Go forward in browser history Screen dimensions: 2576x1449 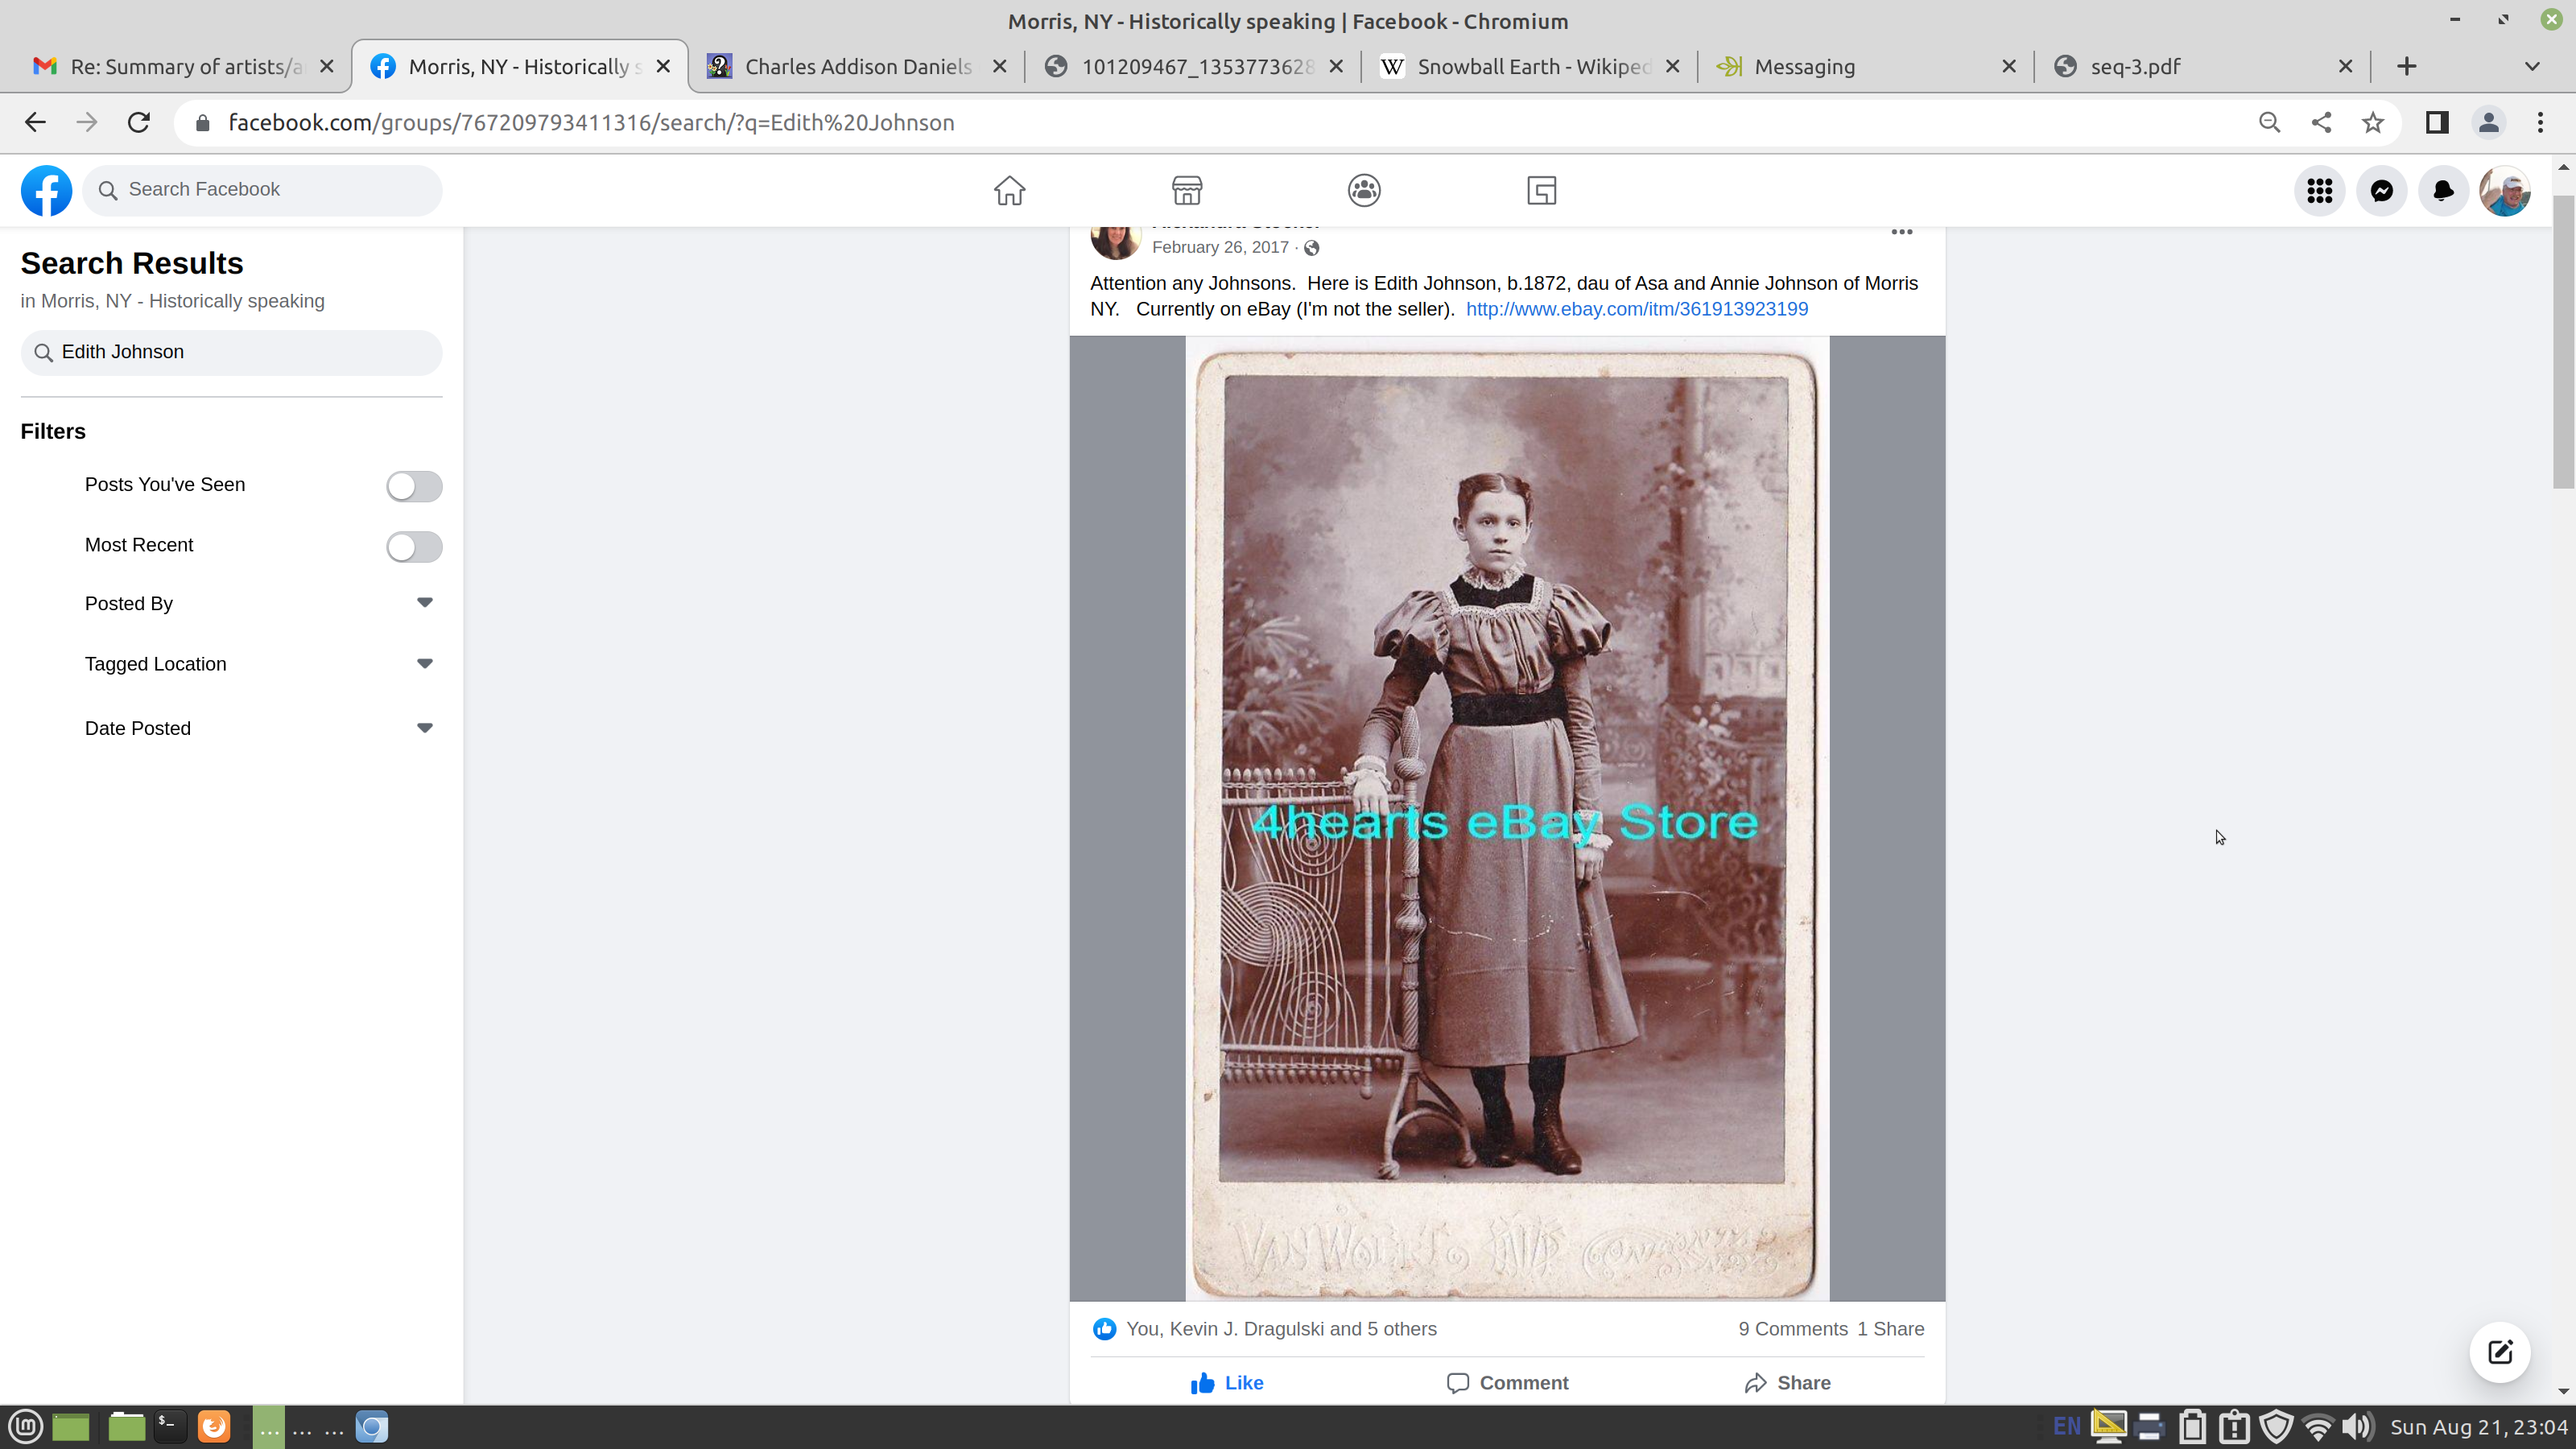pyautogui.click(x=87, y=122)
